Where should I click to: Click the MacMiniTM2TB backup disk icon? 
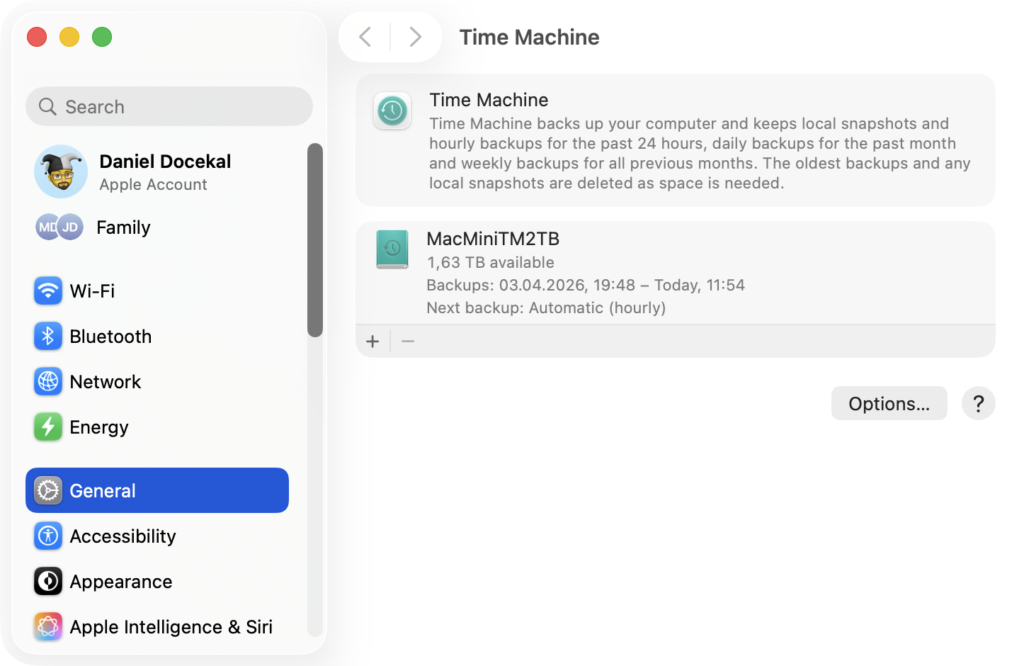[392, 249]
